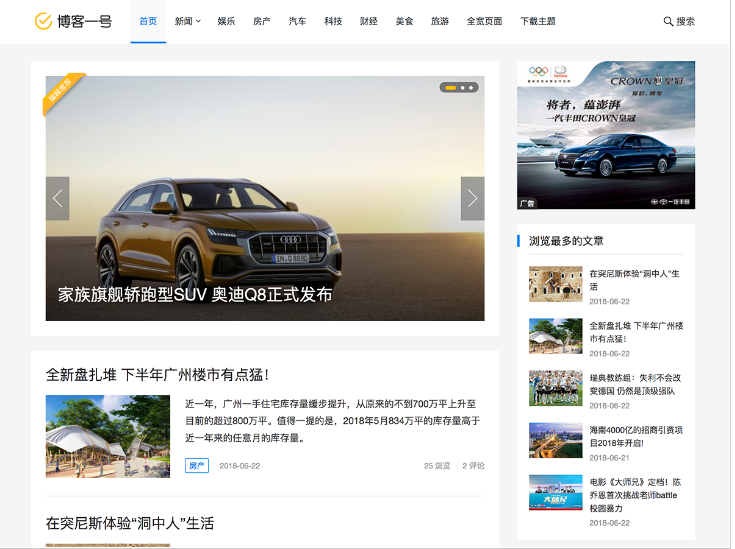The width and height of the screenshot is (735, 549).
Task: Select the third carousel indicator dot
Action: [471, 88]
